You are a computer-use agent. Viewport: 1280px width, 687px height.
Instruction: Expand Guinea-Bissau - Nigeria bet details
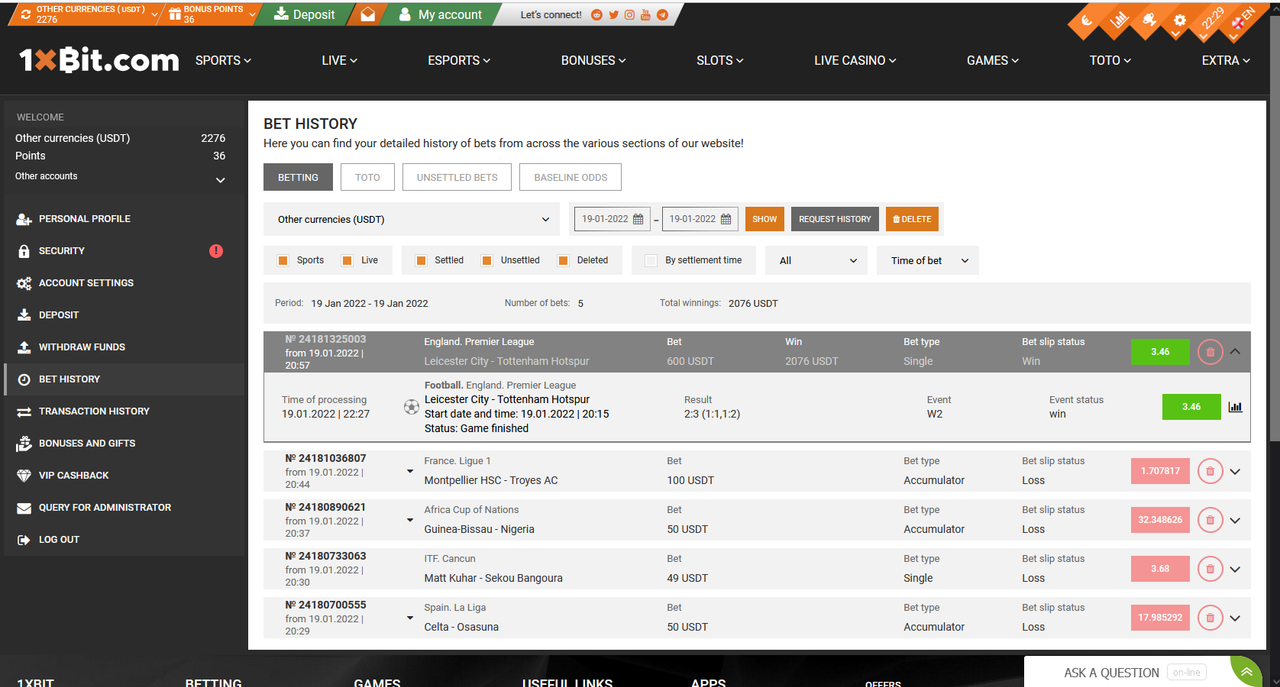pyautogui.click(x=1235, y=521)
